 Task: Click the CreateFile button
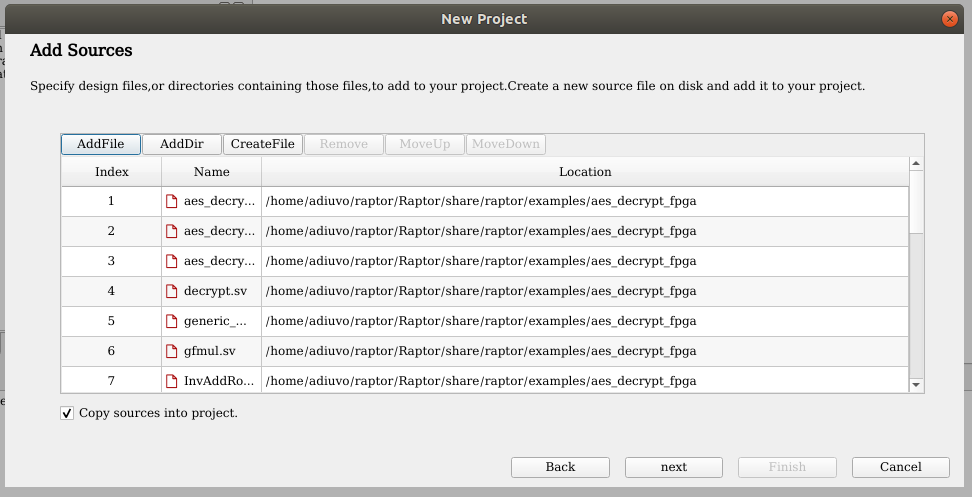click(x=263, y=144)
